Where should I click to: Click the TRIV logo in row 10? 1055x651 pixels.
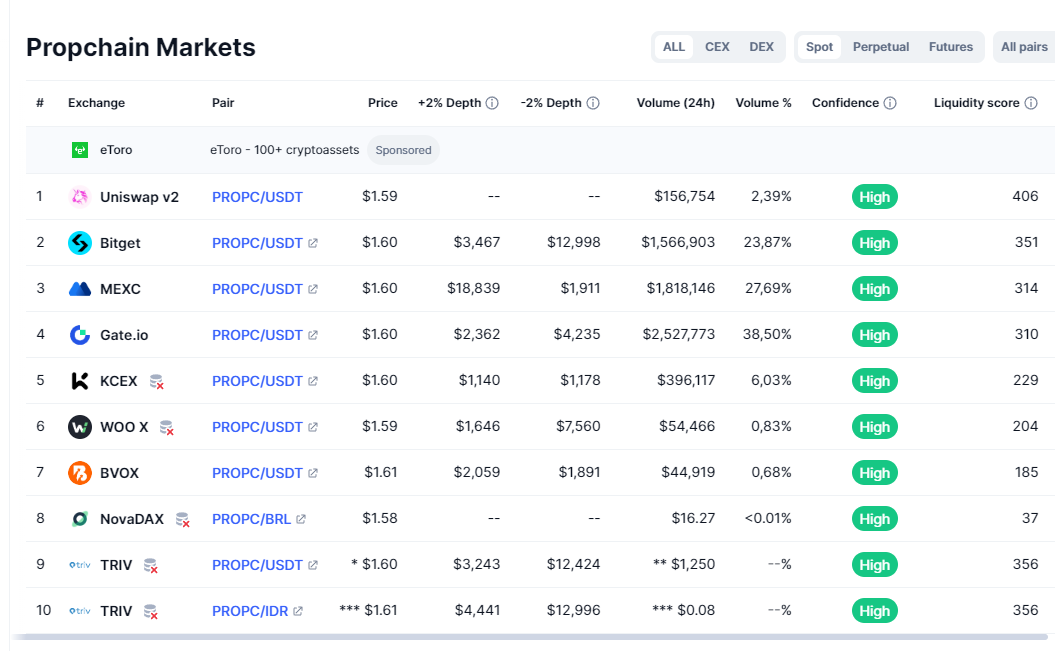click(79, 611)
